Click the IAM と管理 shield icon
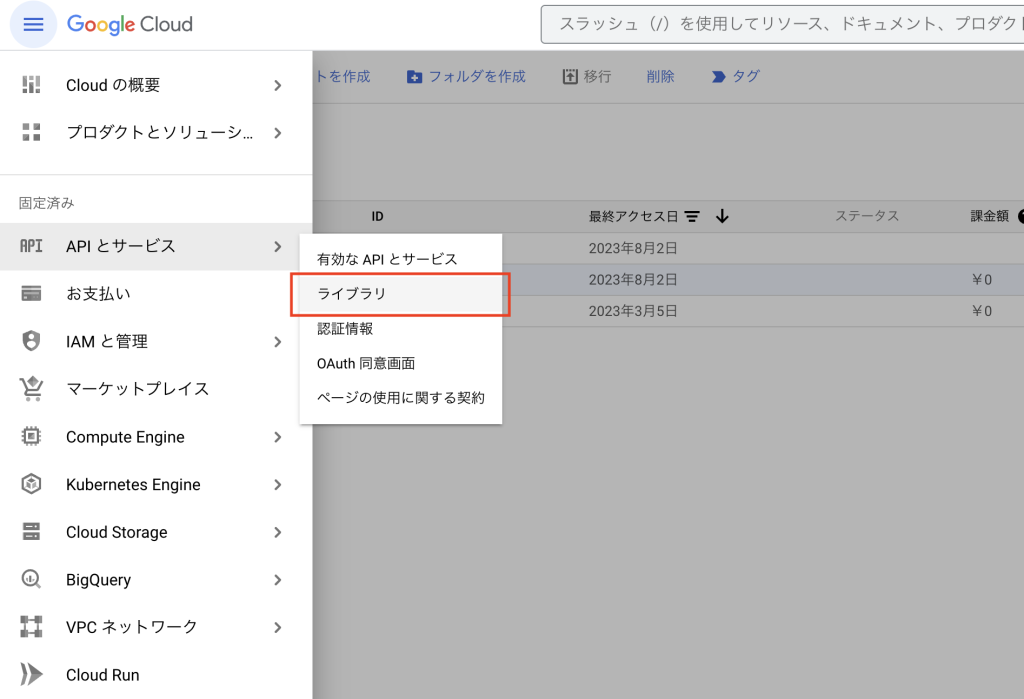Screen dimensions: 1024x699 31,341
